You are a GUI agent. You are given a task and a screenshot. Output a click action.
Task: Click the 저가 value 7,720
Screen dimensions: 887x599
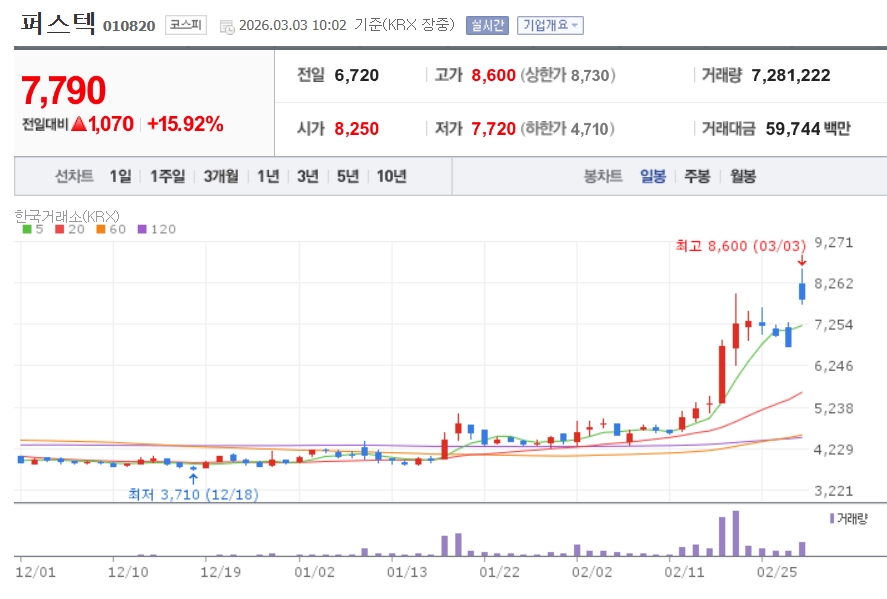tap(493, 129)
